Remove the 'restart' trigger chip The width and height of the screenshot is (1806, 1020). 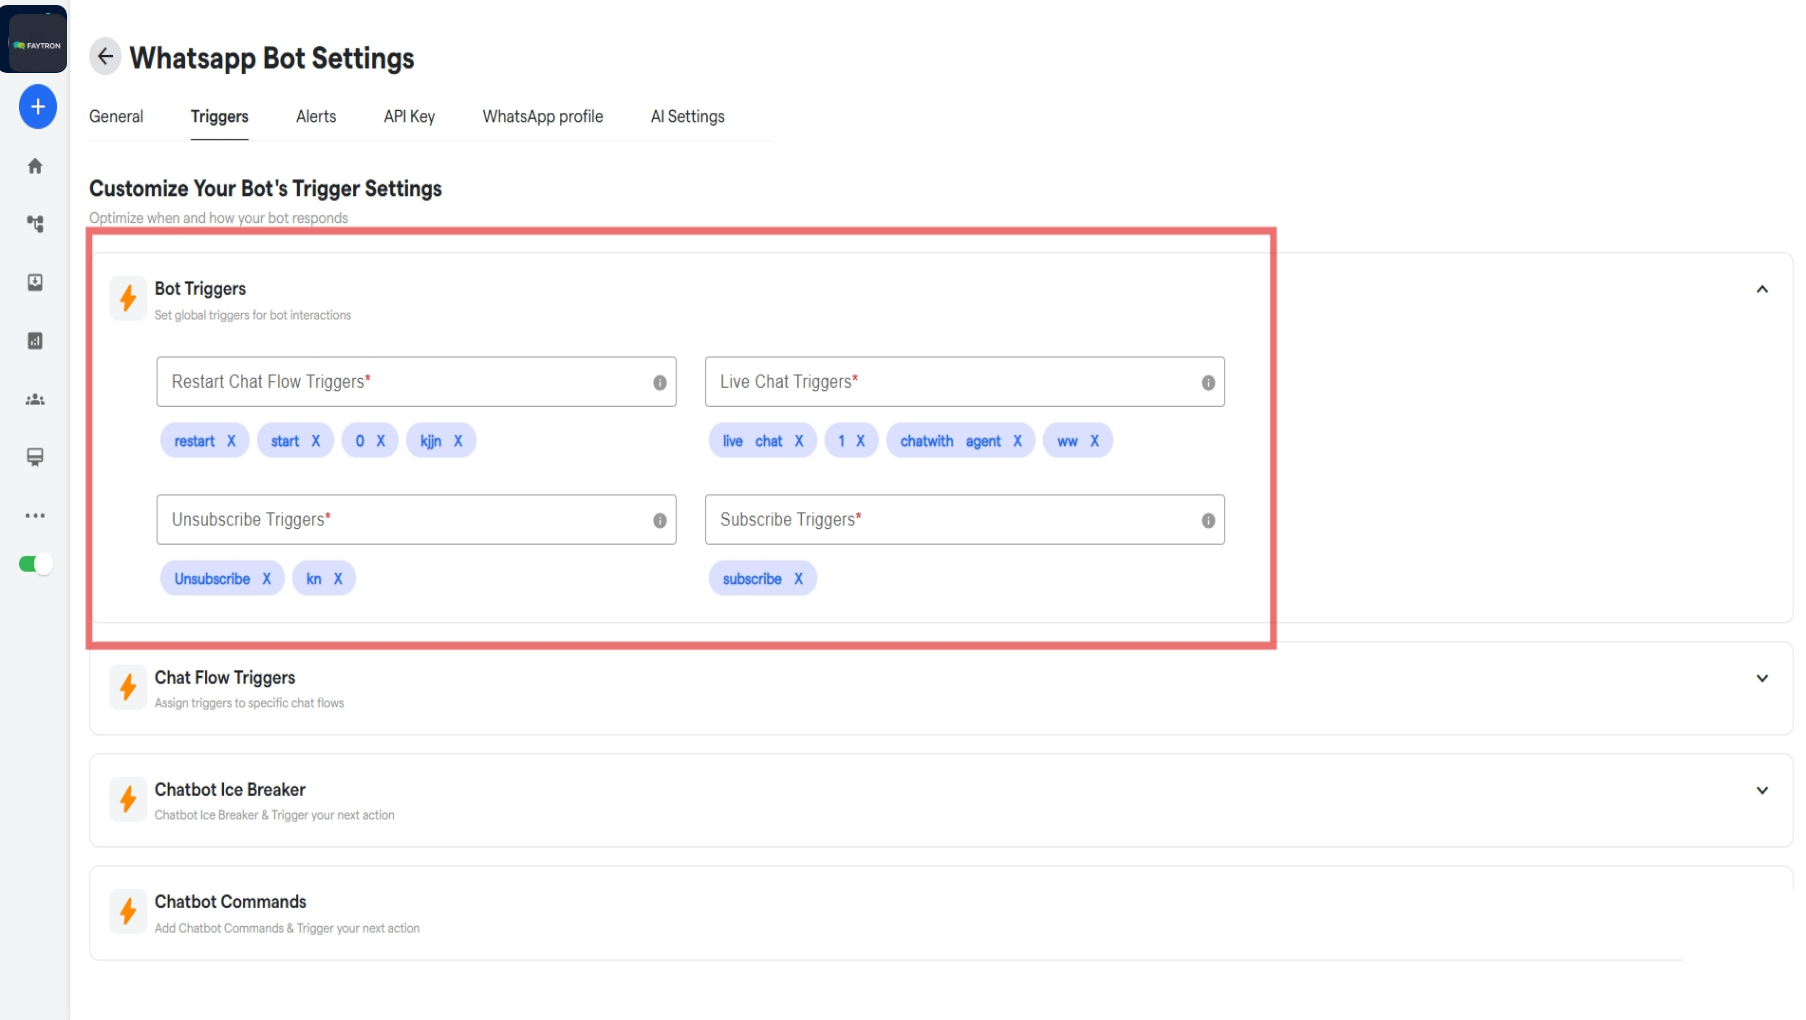(x=231, y=441)
